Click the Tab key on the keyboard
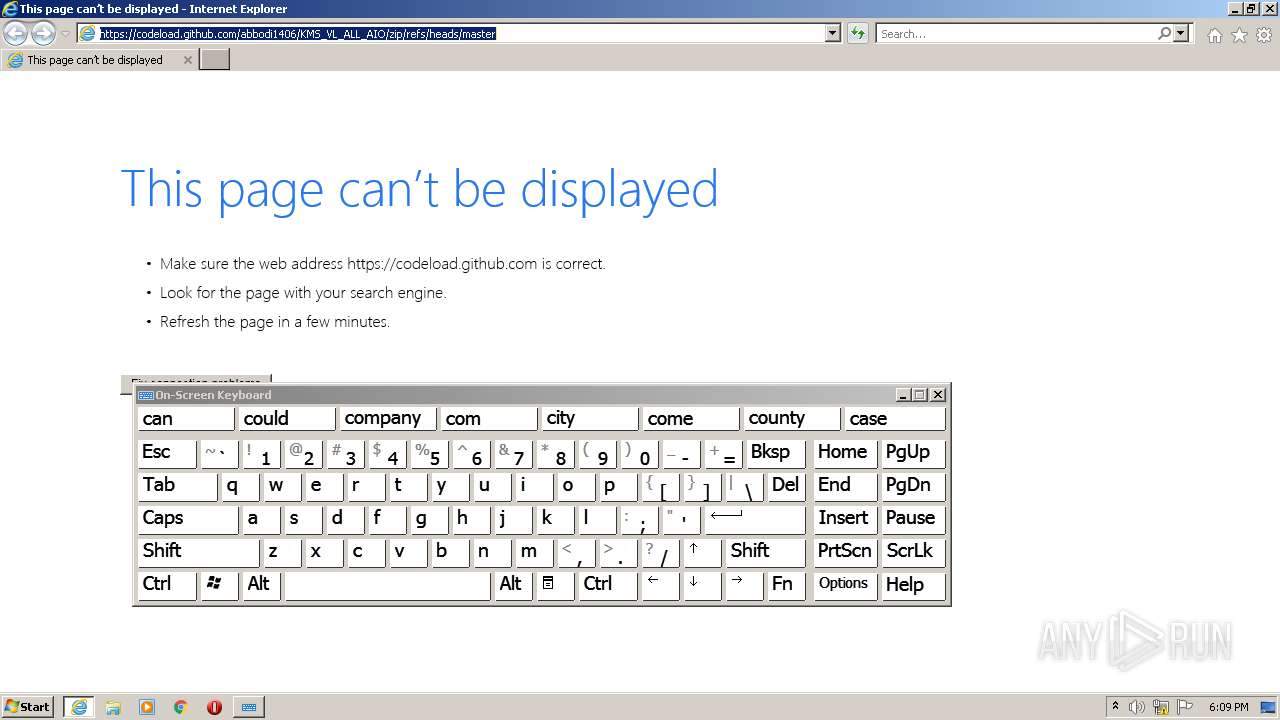1280x720 pixels. tap(177, 486)
